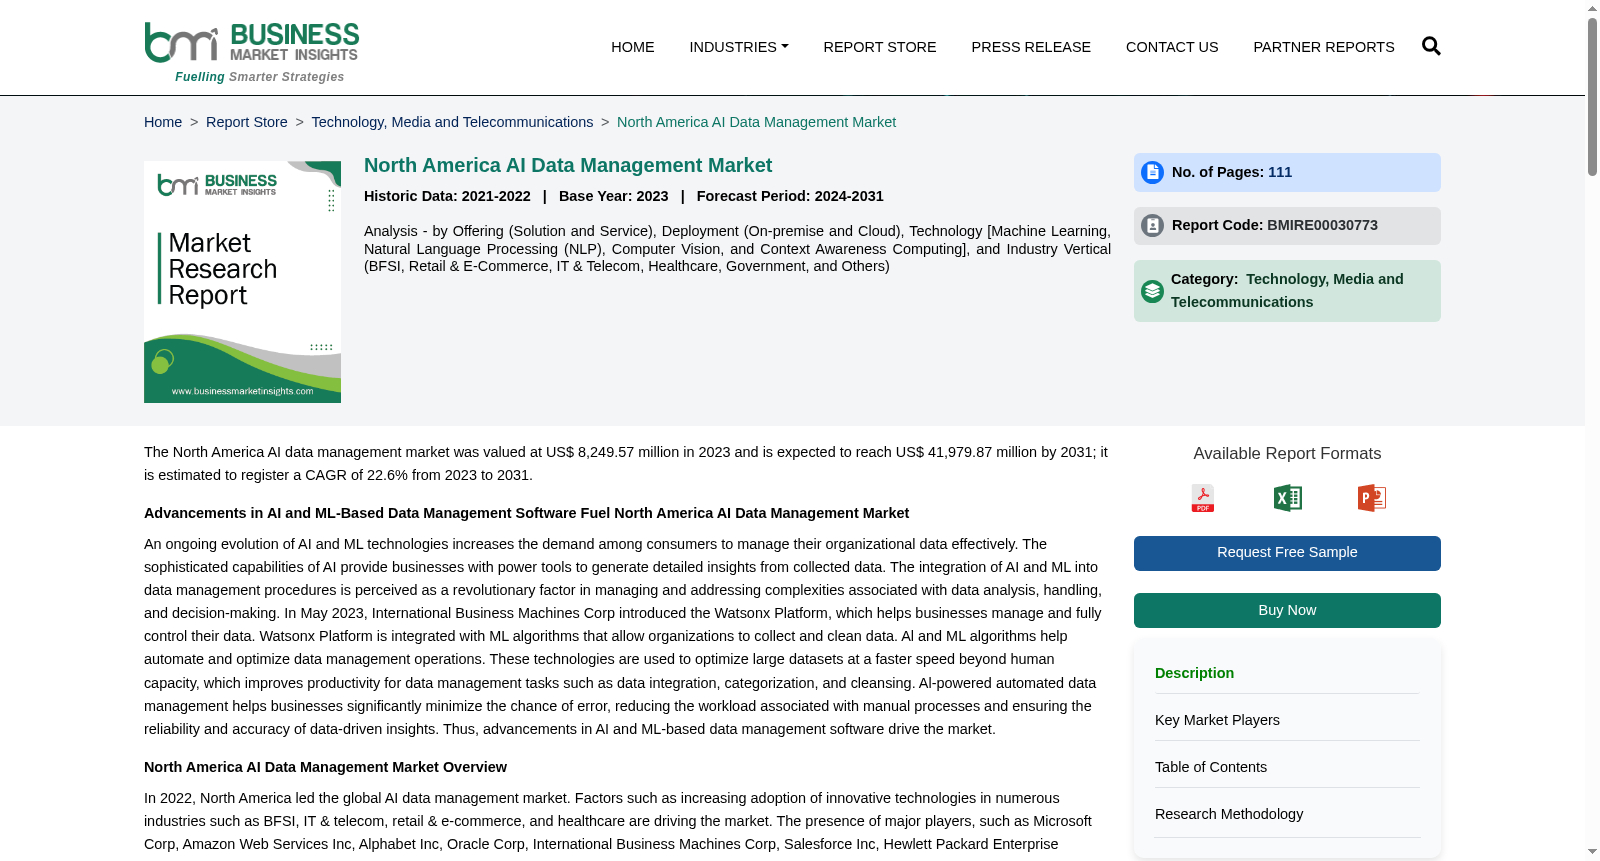Select the PDF report format icon
Viewport: 1600px width, 861px height.
point(1203,498)
